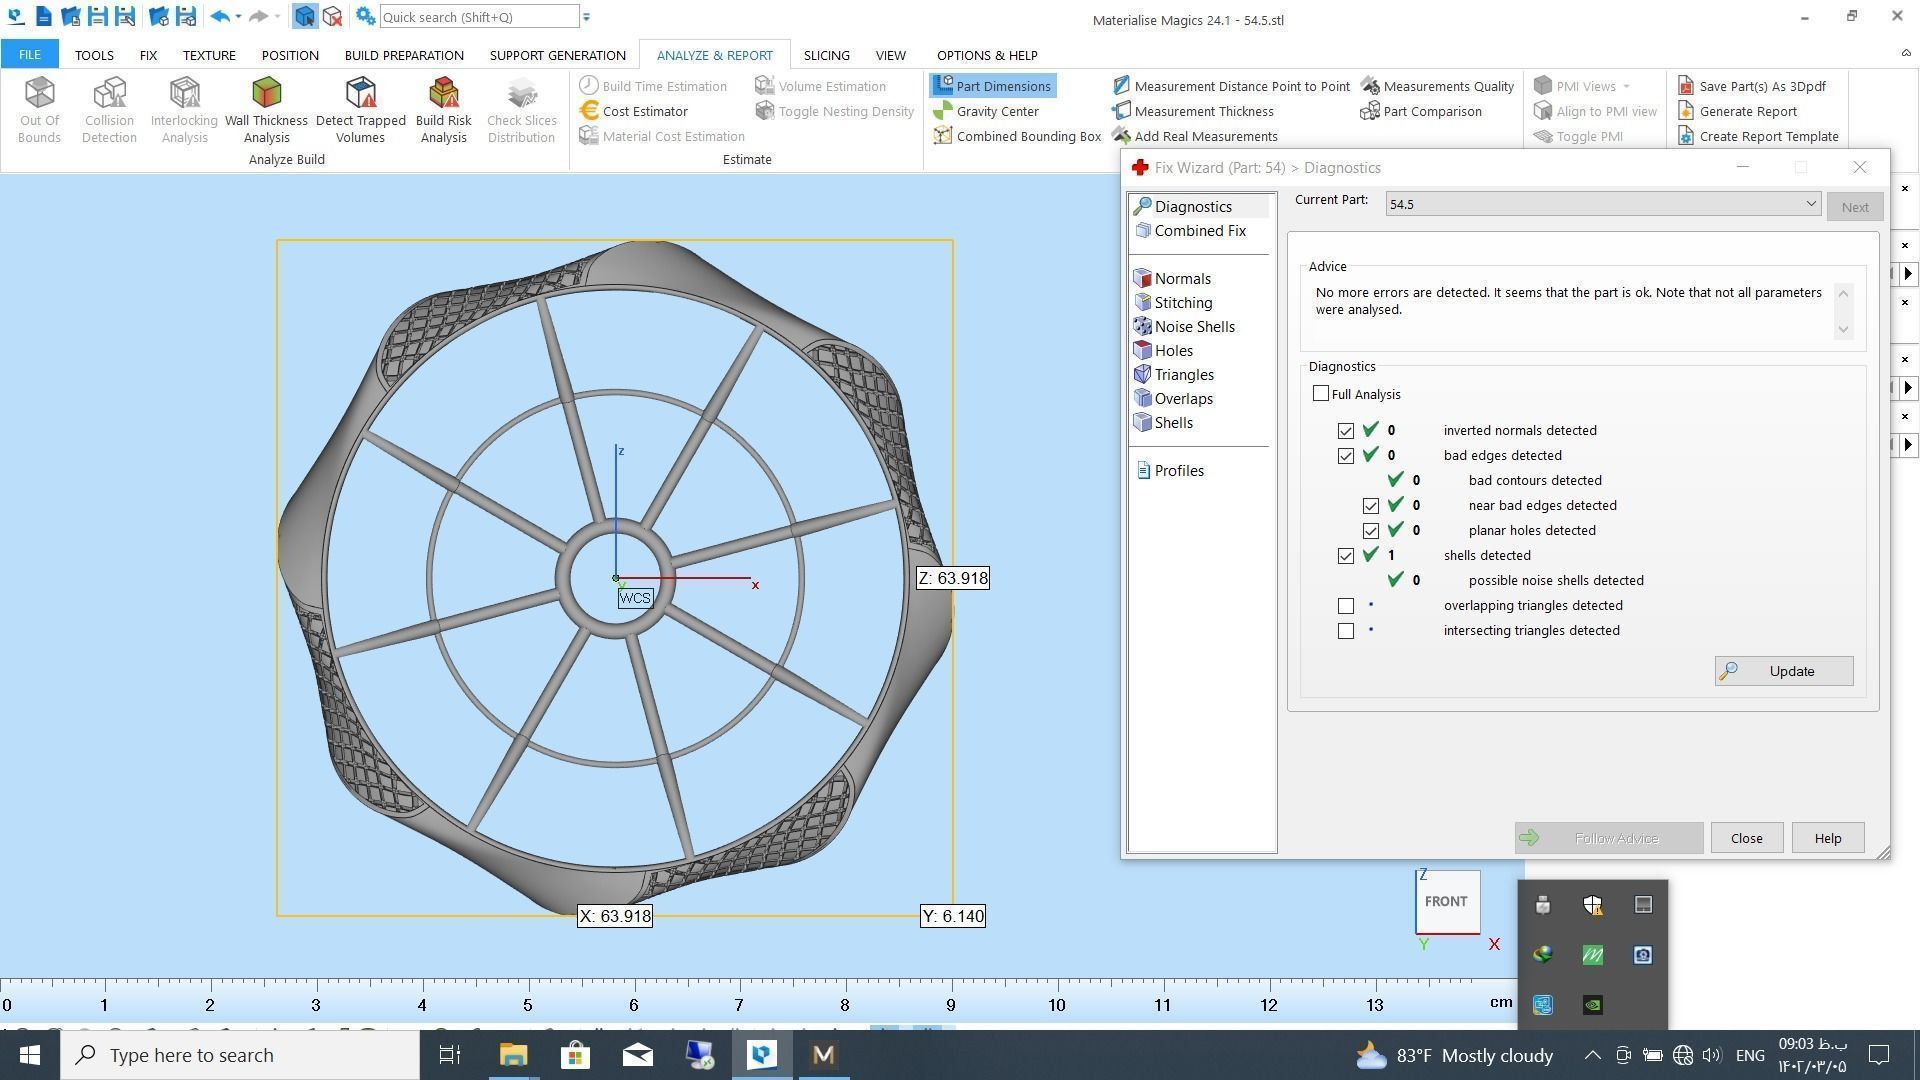Click the Update button
1920x1080 pixels.
1783,671
